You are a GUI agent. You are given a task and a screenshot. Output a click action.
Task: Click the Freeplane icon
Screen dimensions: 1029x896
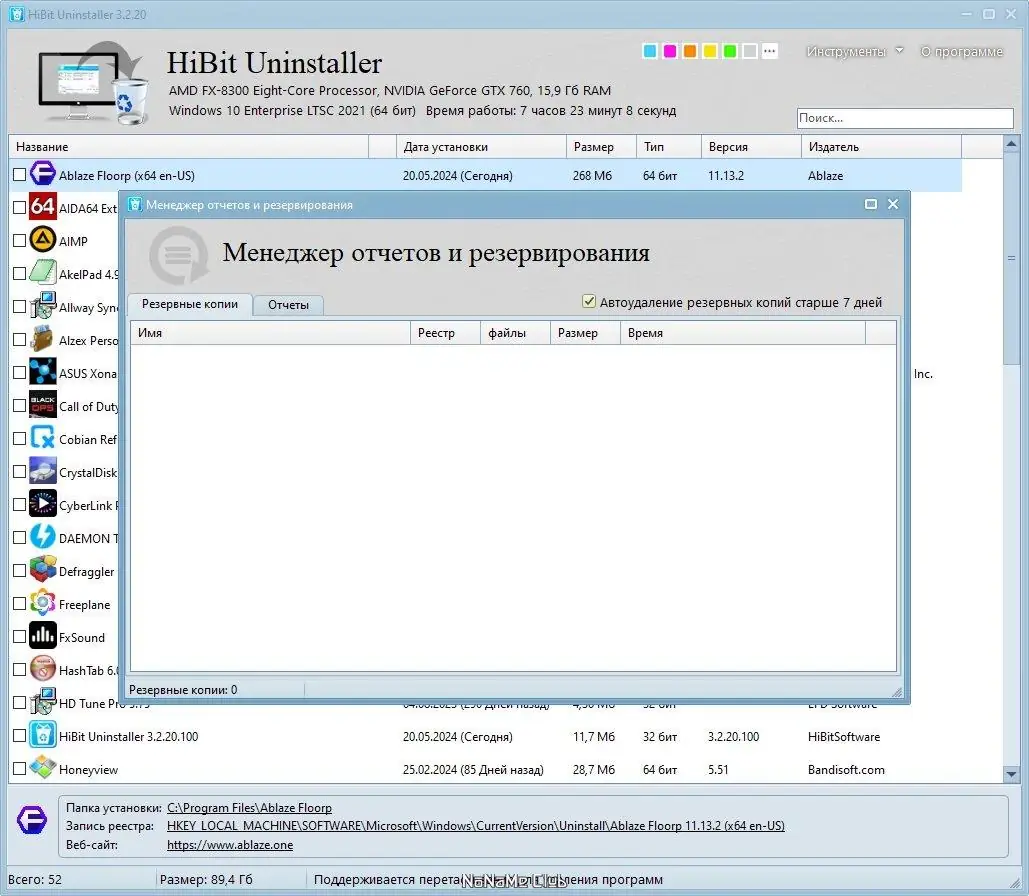[43, 603]
